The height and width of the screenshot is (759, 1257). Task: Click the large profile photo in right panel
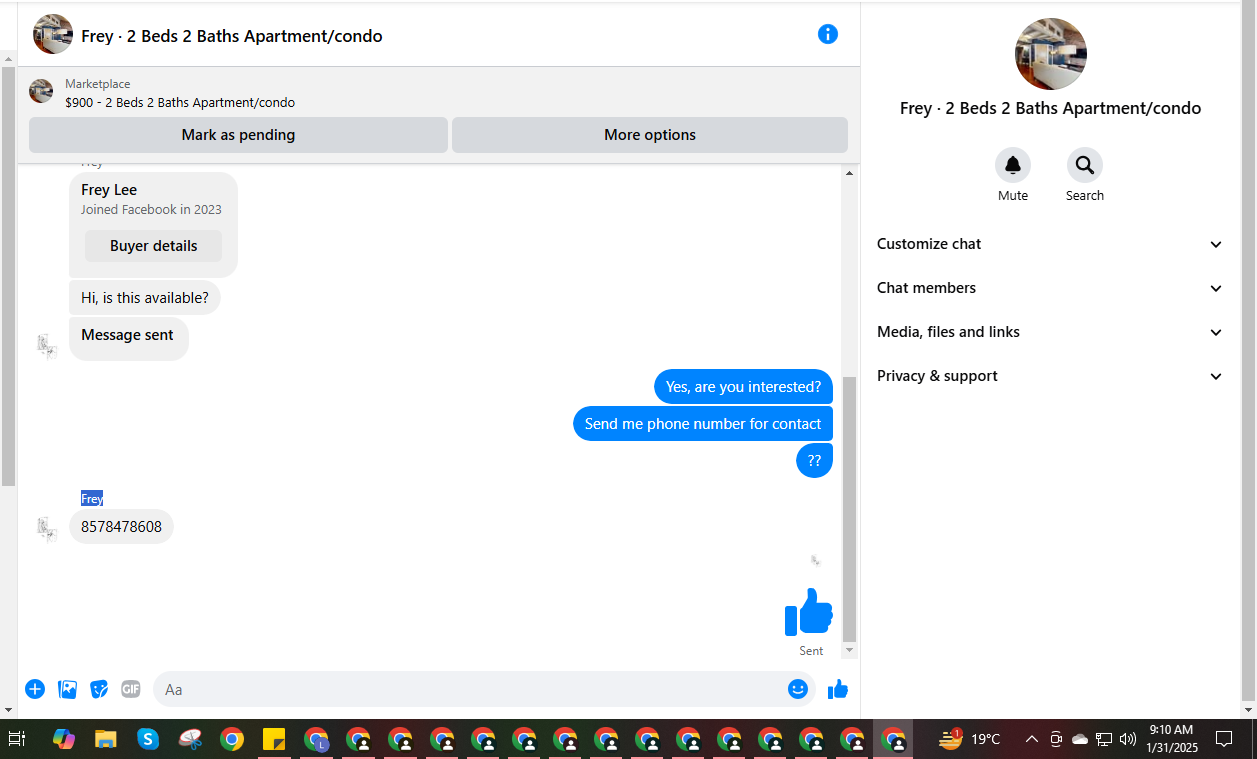tap(1051, 54)
